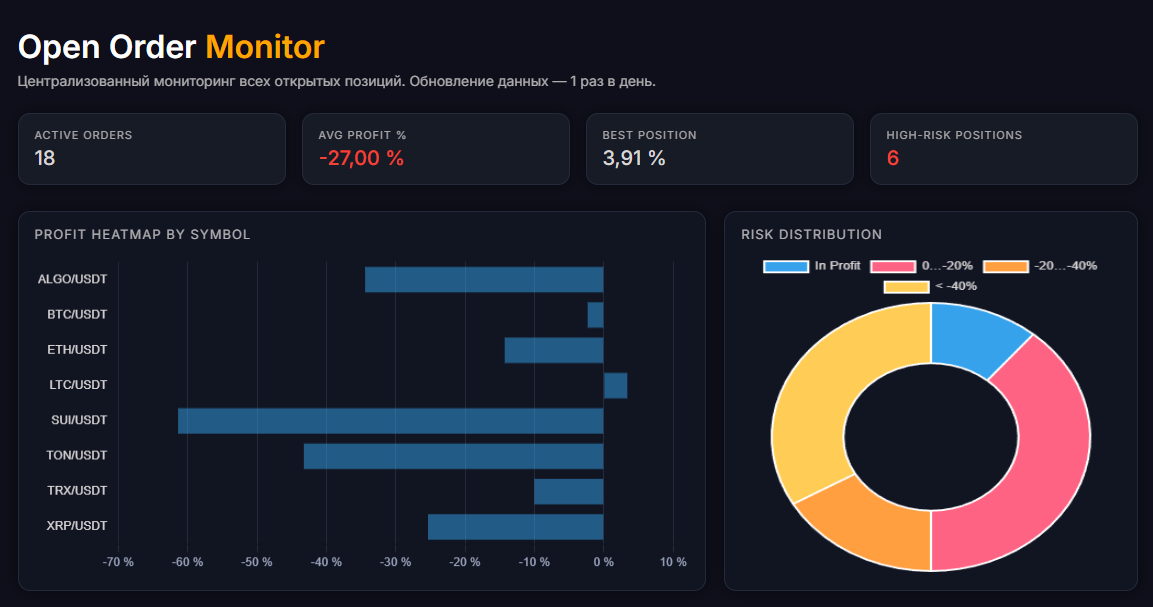This screenshot has width=1153, height=607.
Task: Select the TRX/USDT profit bar
Action: click(568, 491)
